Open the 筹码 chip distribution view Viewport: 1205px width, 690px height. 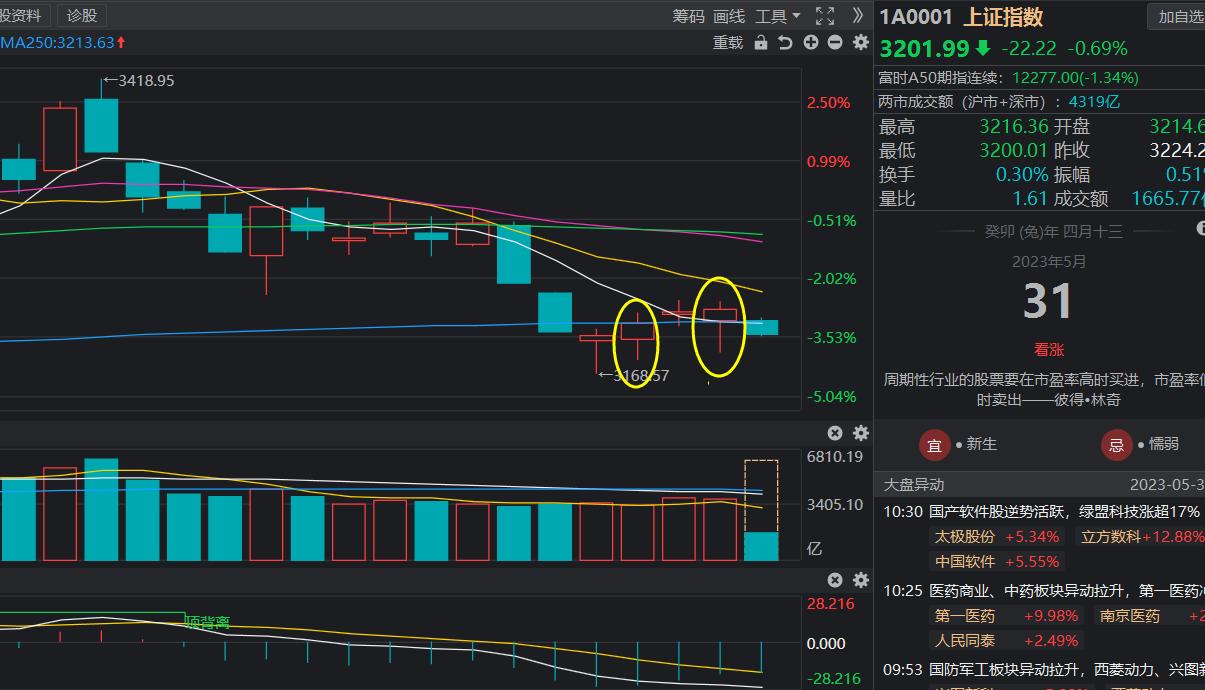click(x=688, y=16)
